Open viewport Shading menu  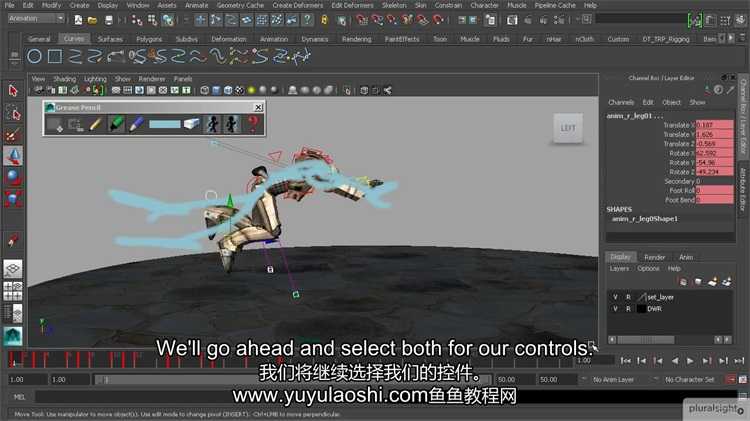click(65, 79)
